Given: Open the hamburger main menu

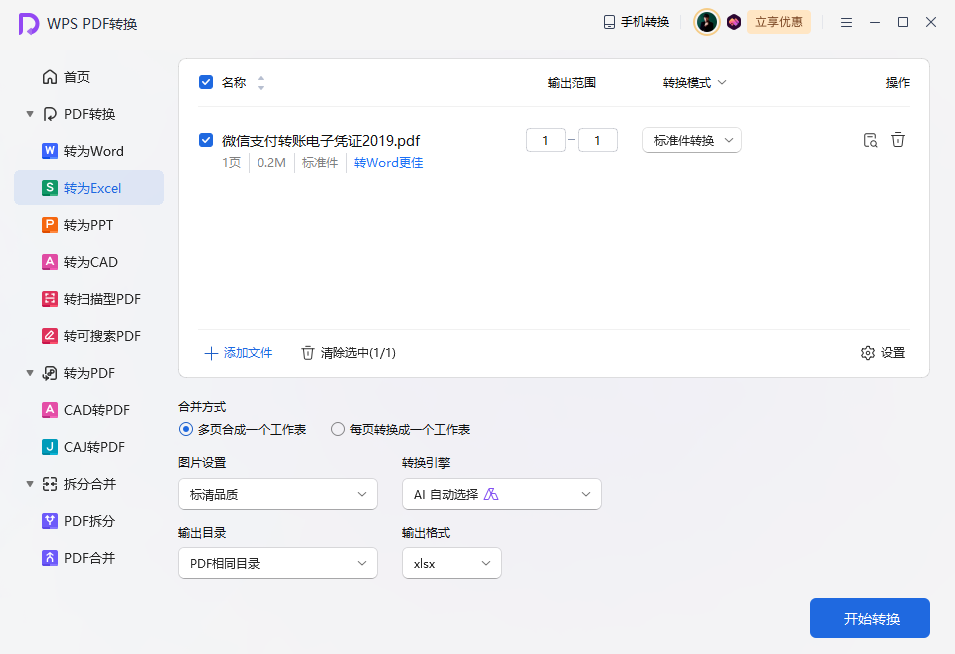Looking at the screenshot, I should (846, 22).
